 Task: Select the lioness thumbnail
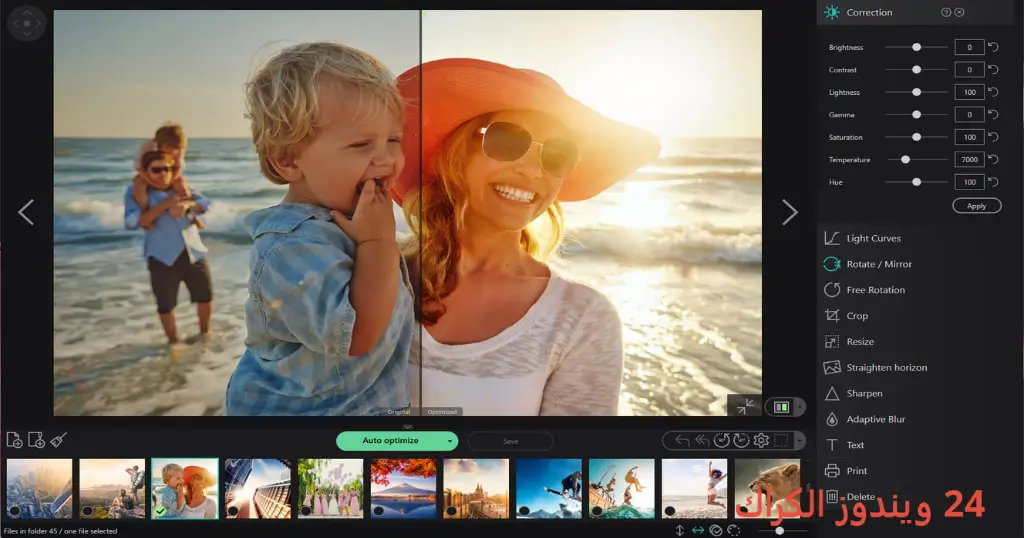tap(767, 488)
